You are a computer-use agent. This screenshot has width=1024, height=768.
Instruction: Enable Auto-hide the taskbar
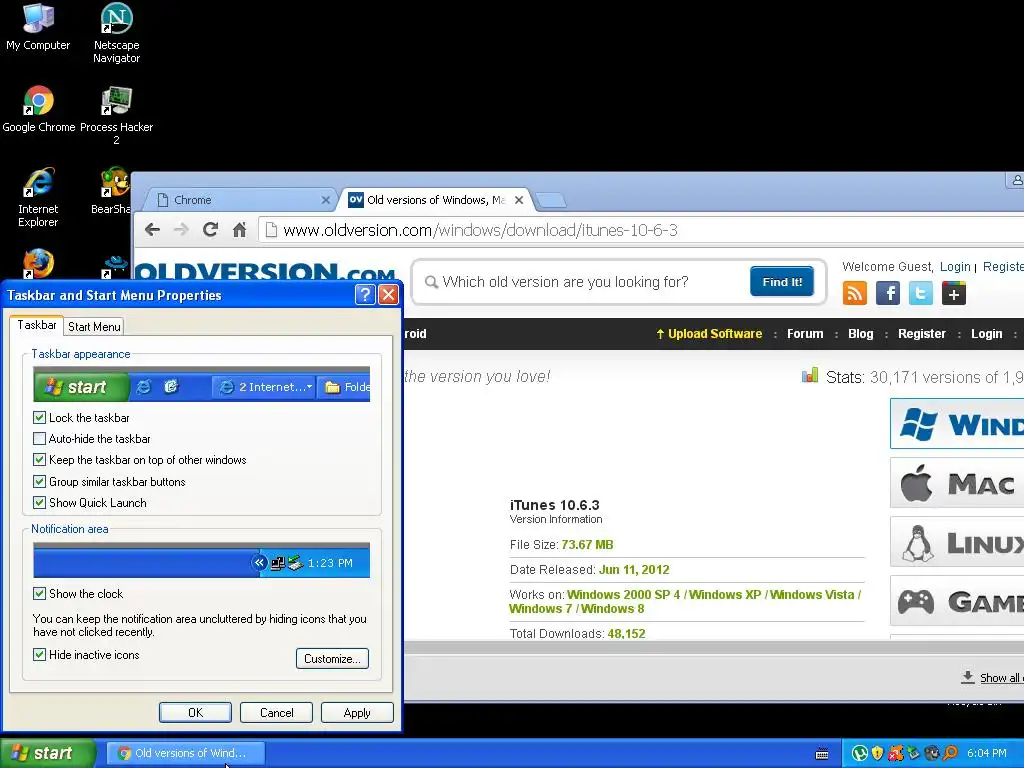(x=39, y=439)
